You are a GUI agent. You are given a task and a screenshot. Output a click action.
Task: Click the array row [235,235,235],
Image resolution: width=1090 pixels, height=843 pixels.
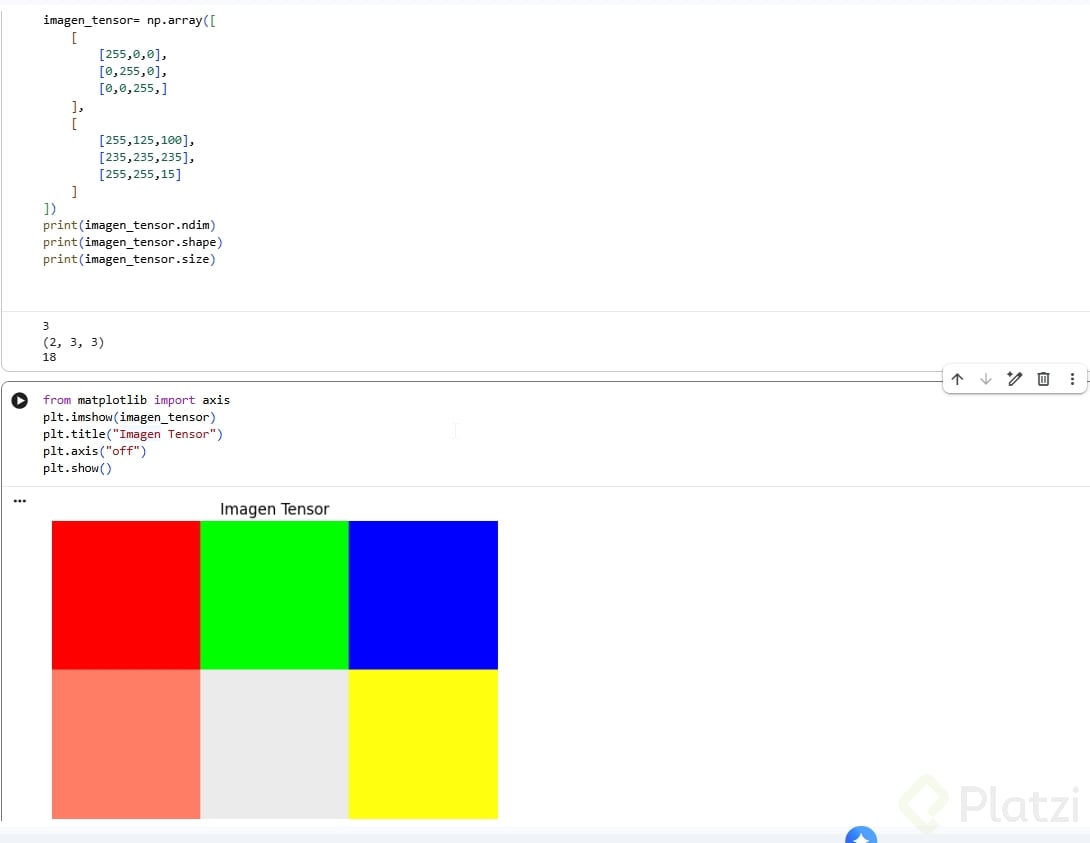(147, 157)
